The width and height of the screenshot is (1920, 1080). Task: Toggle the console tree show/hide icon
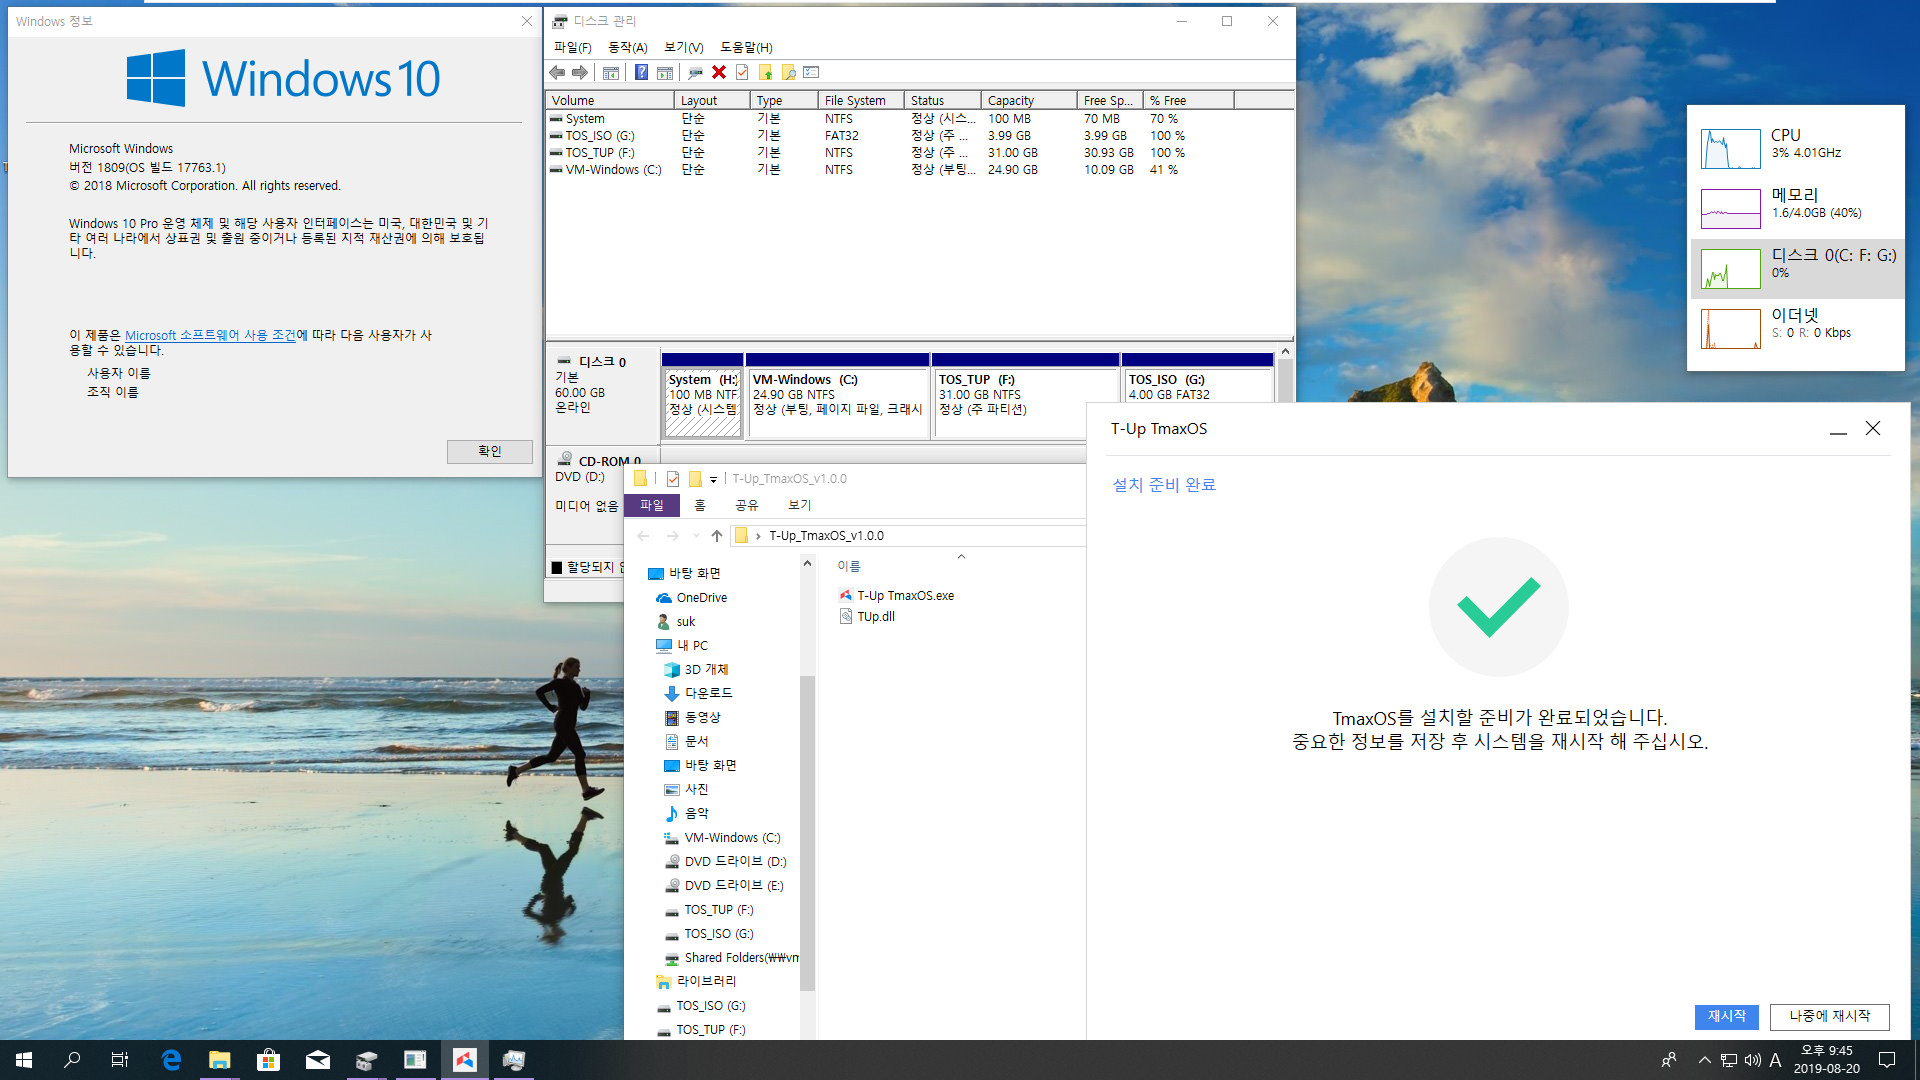(610, 72)
